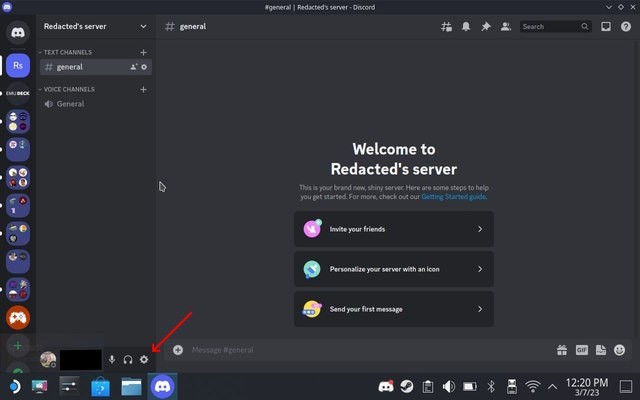Open emoji picker
640x400 pixels.
coord(620,350)
